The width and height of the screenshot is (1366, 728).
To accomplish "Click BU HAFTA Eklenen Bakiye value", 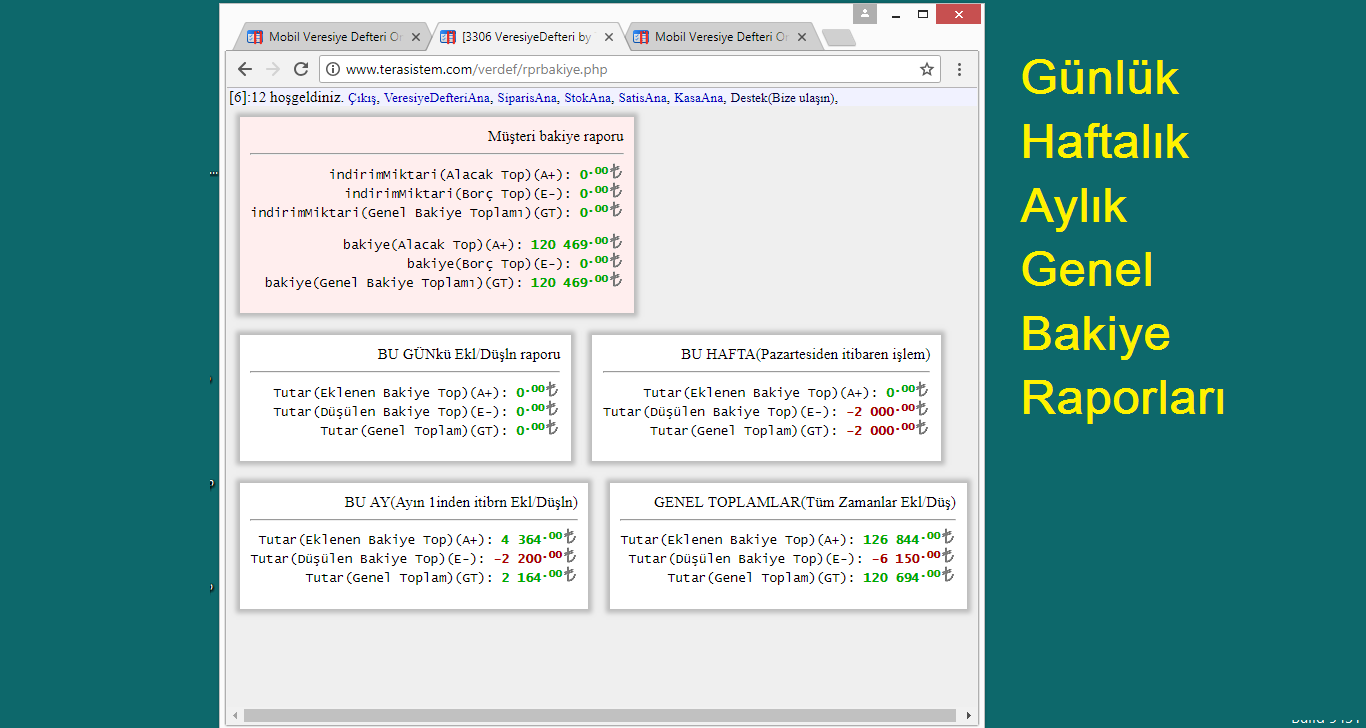I will coord(907,392).
